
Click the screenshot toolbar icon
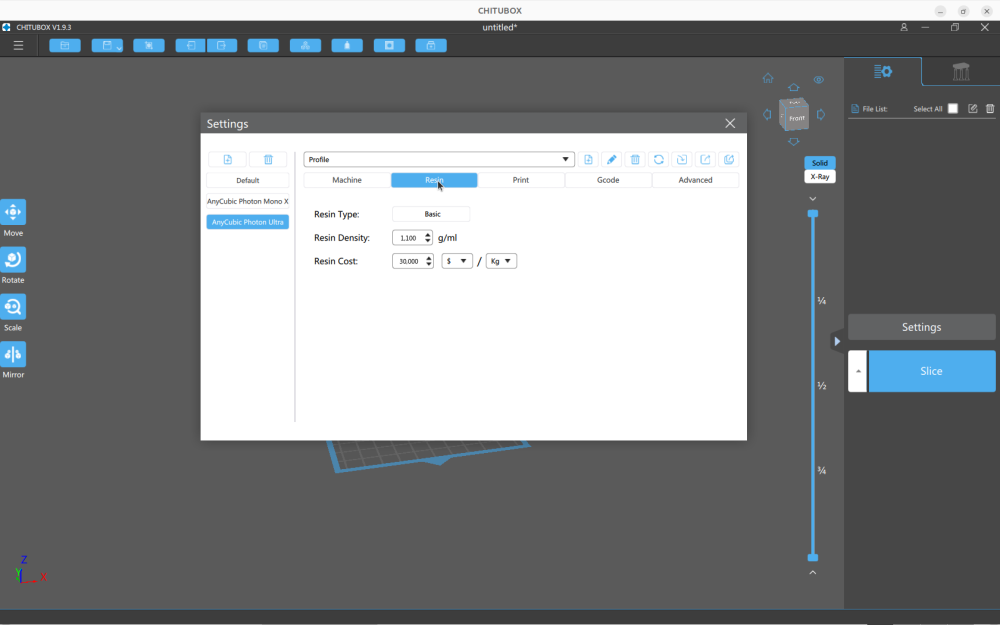click(x=149, y=45)
